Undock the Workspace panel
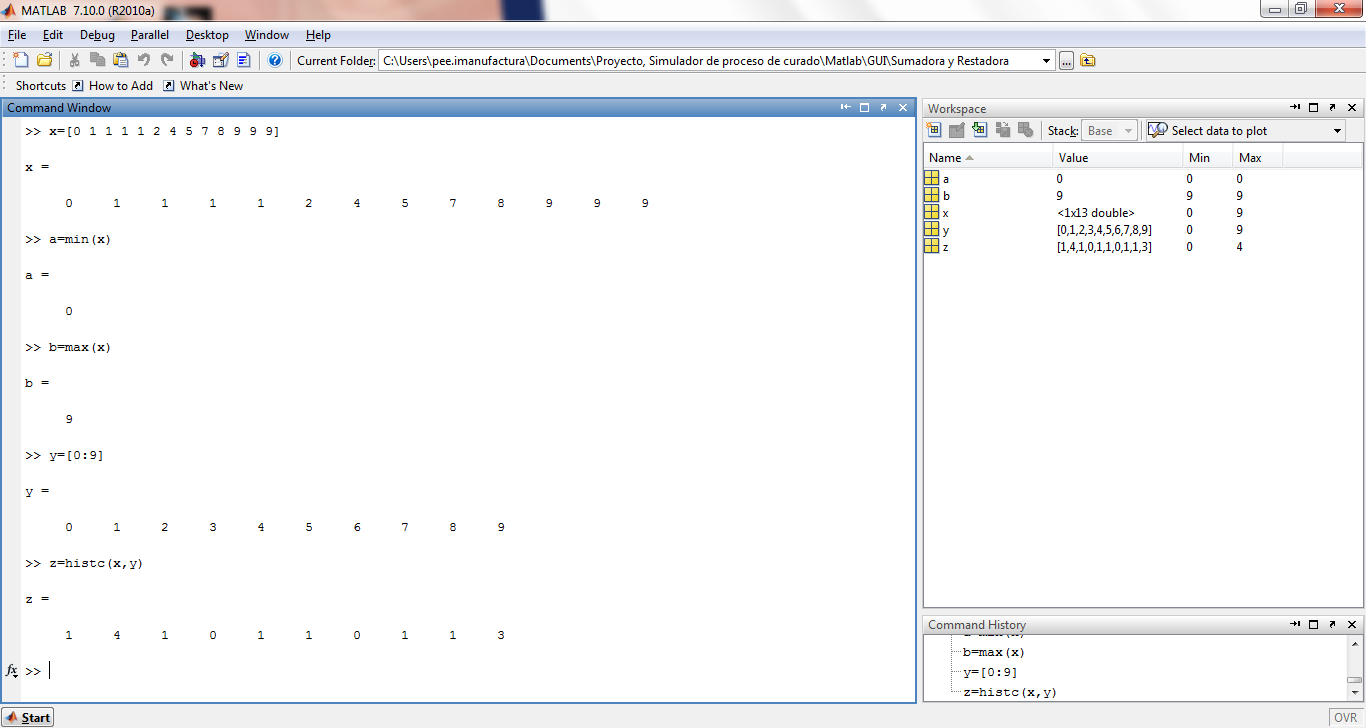Screen dimensions: 1366x728 (x=1333, y=108)
